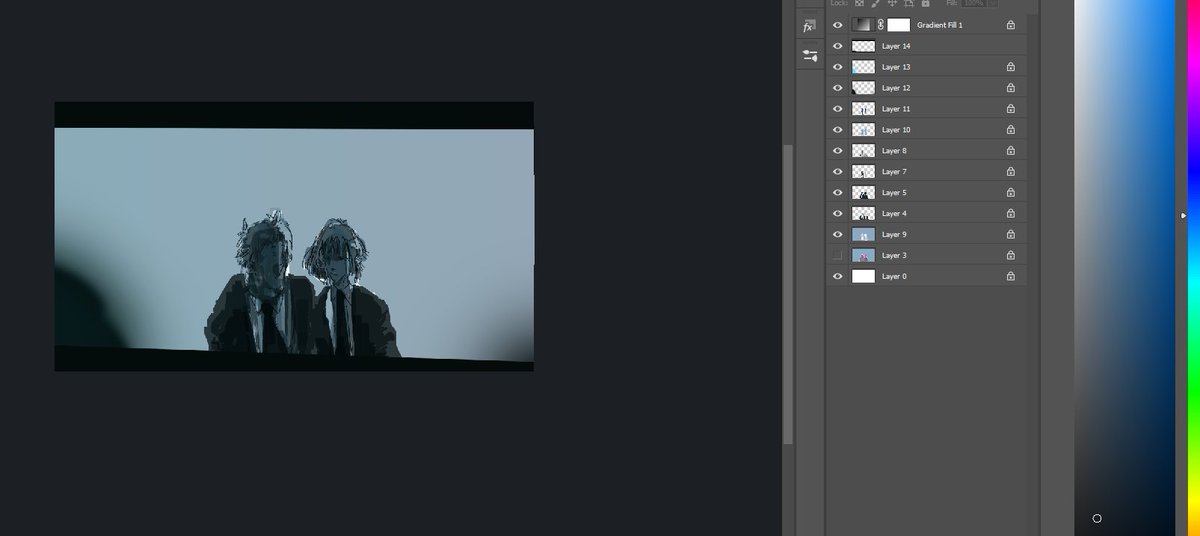Open the Adjustments sliders panel icon
This screenshot has height=536, width=1200.
coord(808,56)
